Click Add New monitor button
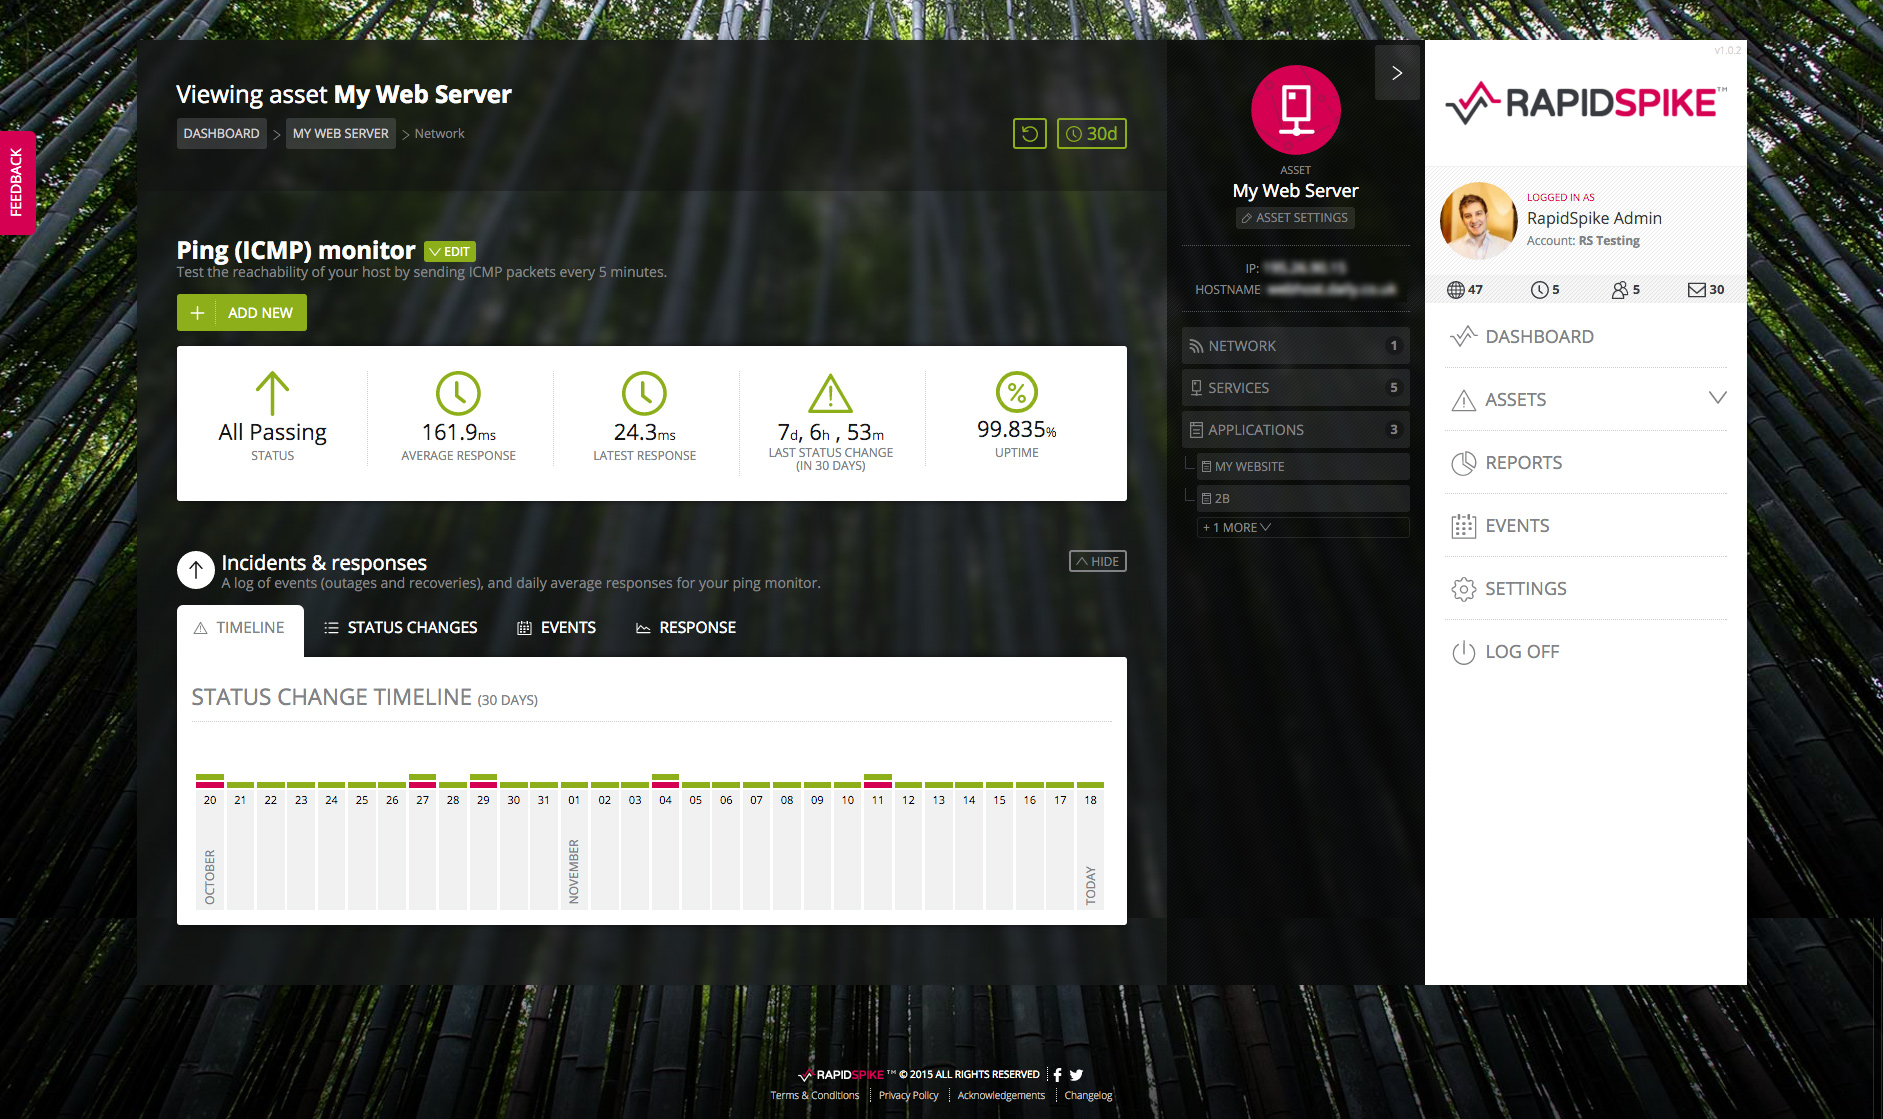Image resolution: width=1883 pixels, height=1119 pixels. (242, 313)
